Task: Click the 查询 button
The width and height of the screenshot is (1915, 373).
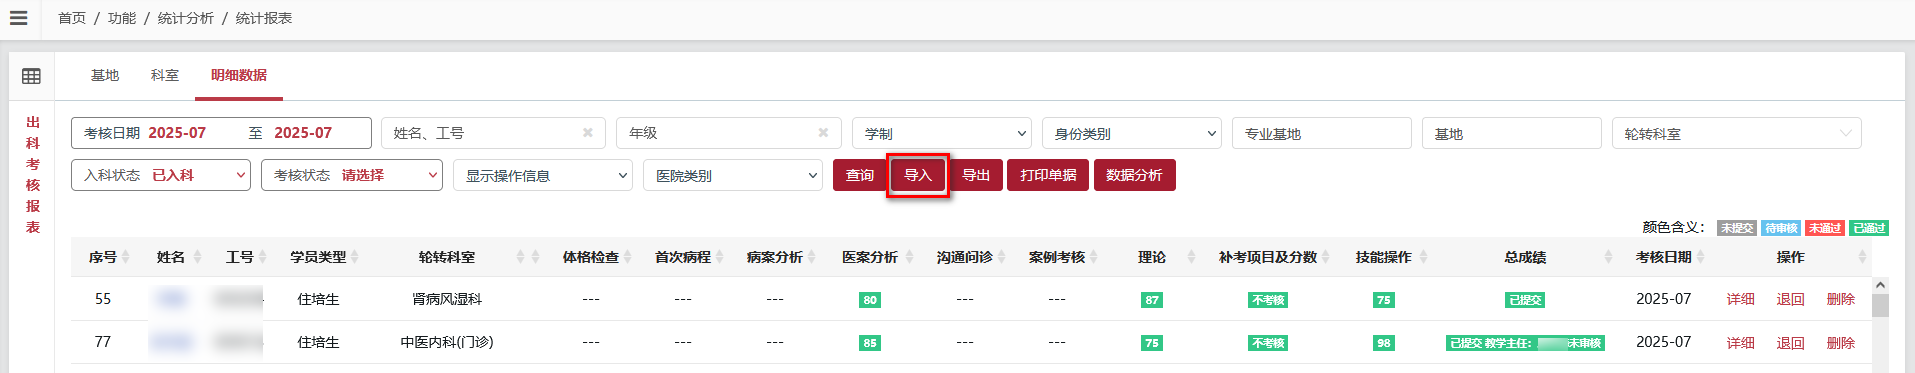Action: point(860,175)
